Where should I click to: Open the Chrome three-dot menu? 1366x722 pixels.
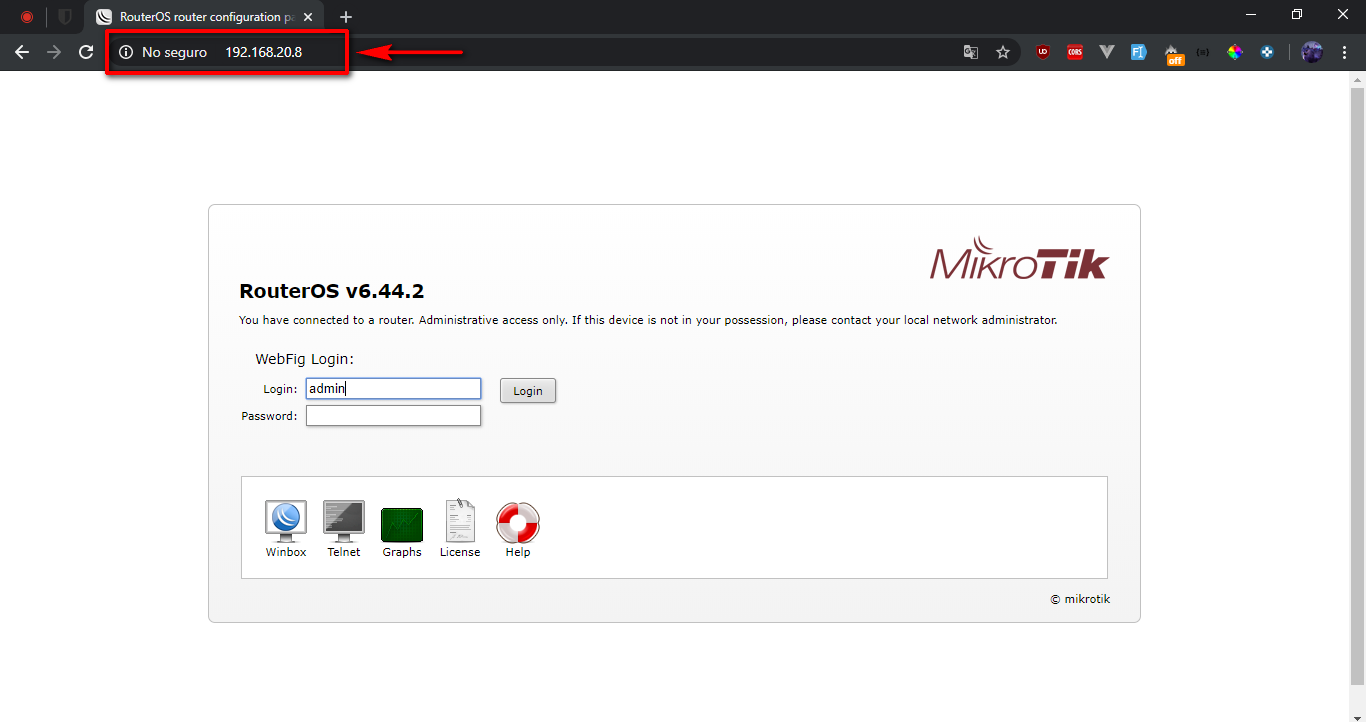click(x=1344, y=52)
